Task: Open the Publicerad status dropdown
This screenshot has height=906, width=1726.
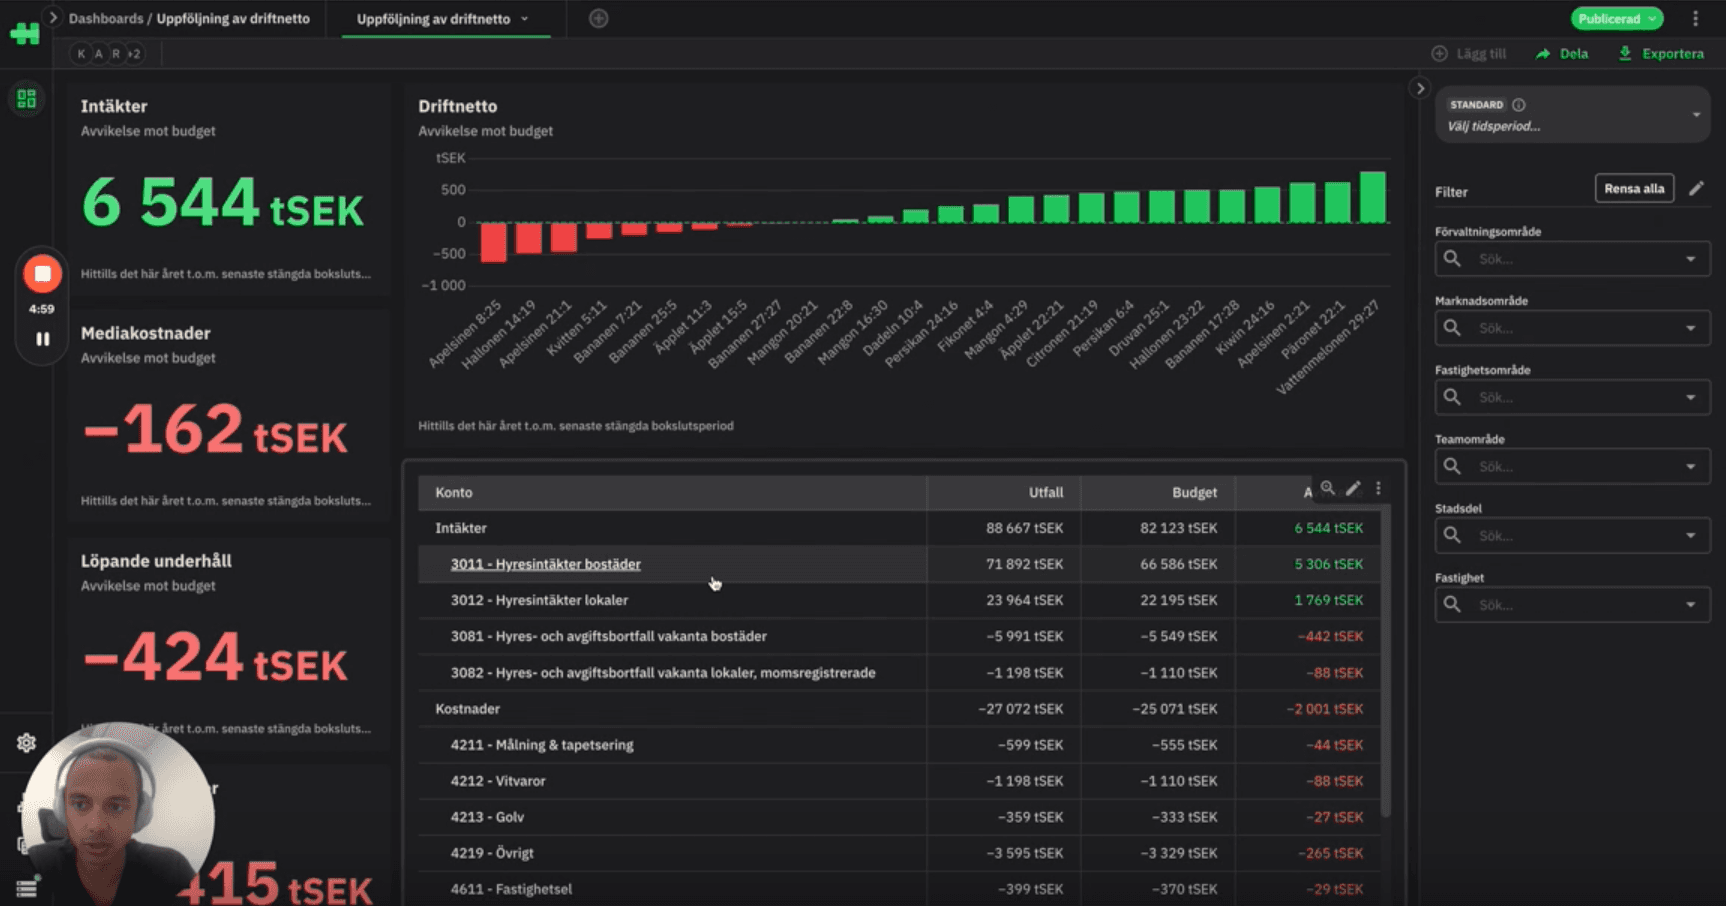Action: click(x=1617, y=18)
